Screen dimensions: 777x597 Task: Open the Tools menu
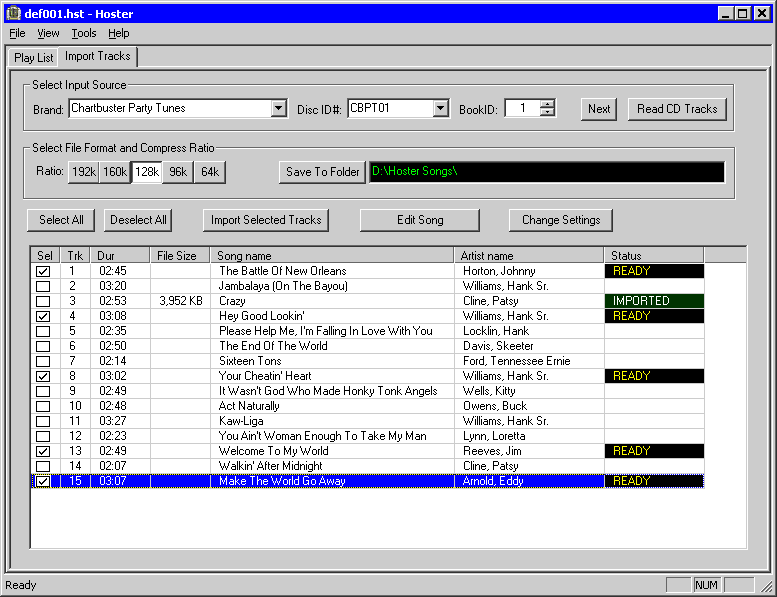pos(84,33)
